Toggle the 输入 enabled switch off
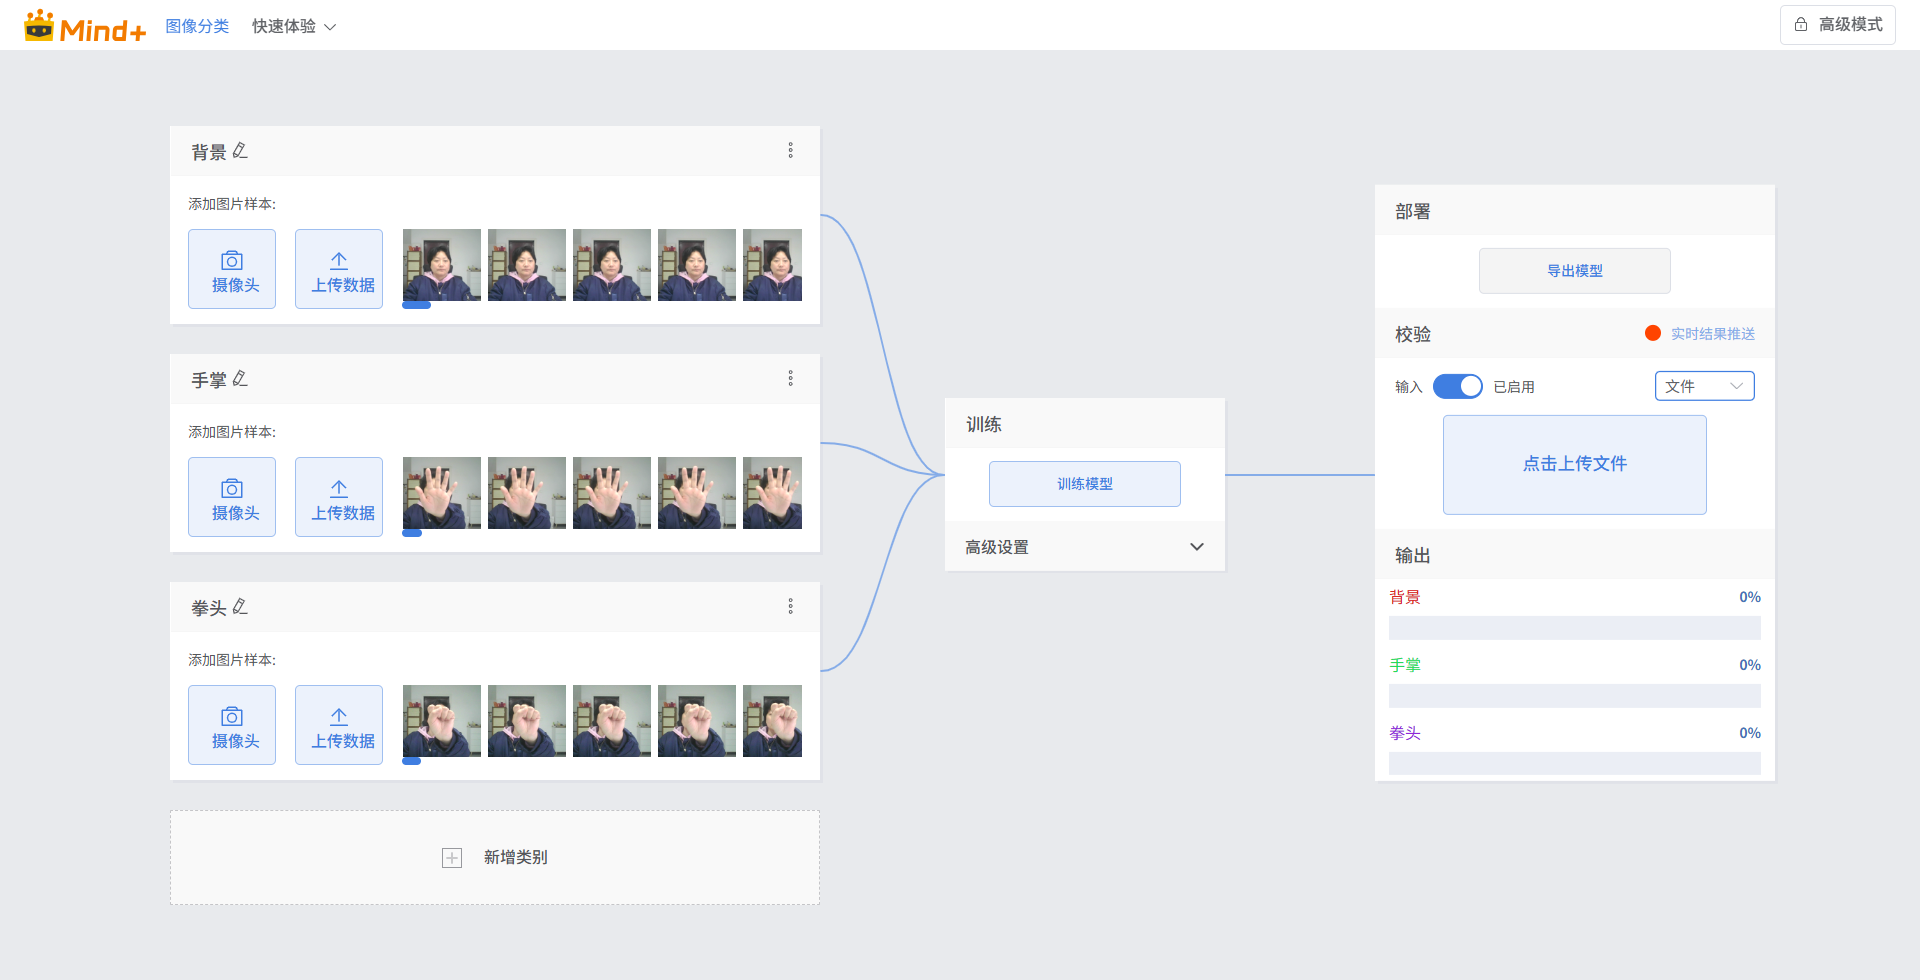 coord(1457,387)
